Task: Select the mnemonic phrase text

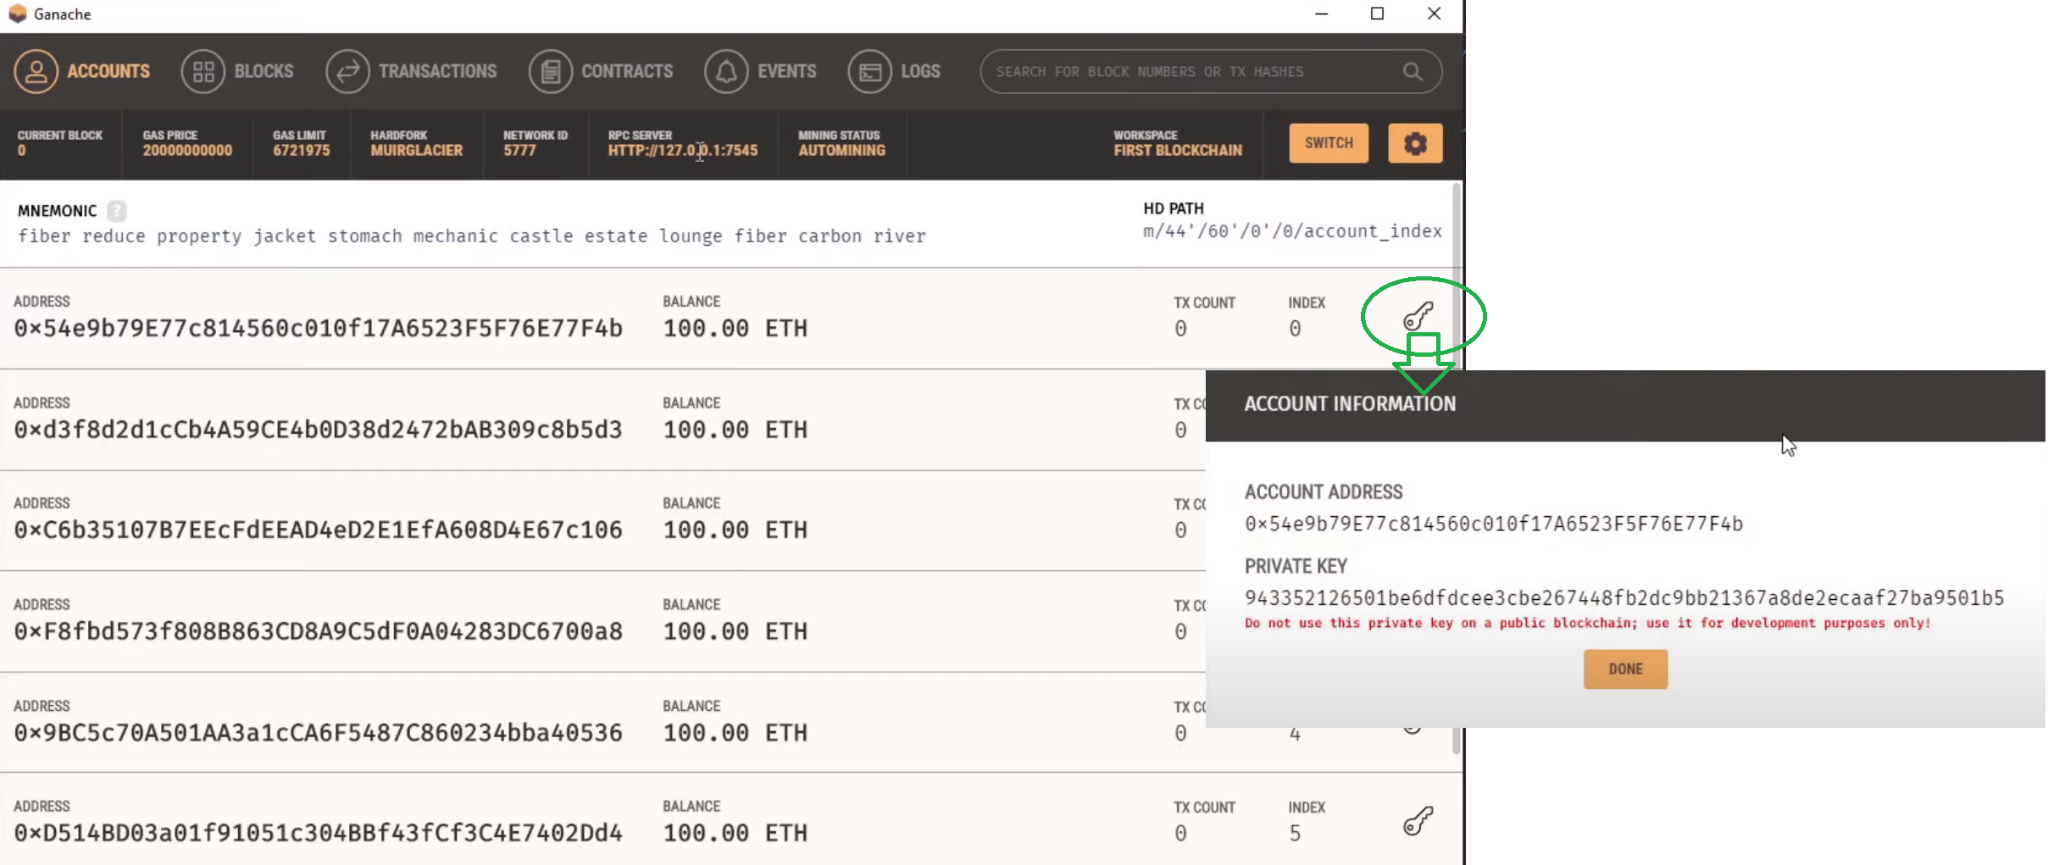Action: [x=472, y=236]
